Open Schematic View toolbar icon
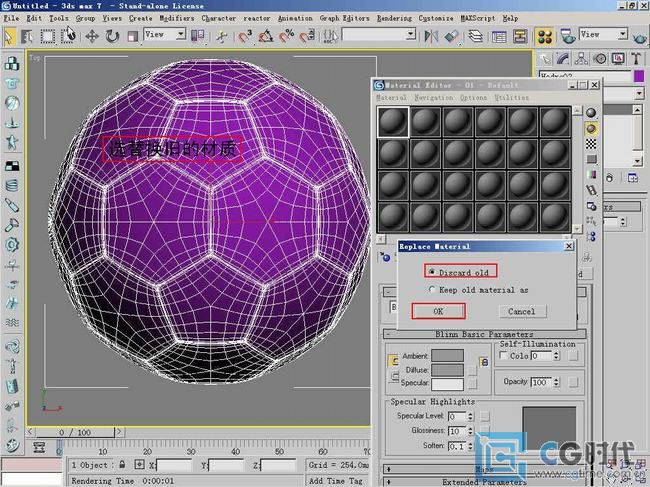Viewport: 650px width, 487px height. click(x=519, y=36)
